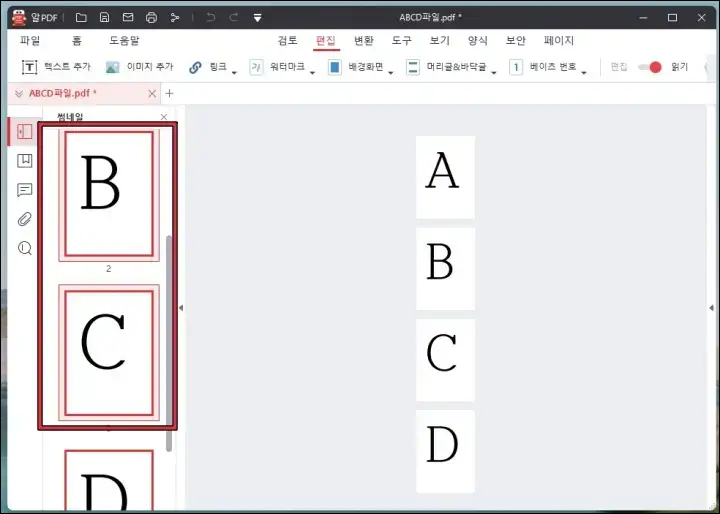
Task: Expand the 배경화면 dropdown arrow
Action: [x=391, y=73]
